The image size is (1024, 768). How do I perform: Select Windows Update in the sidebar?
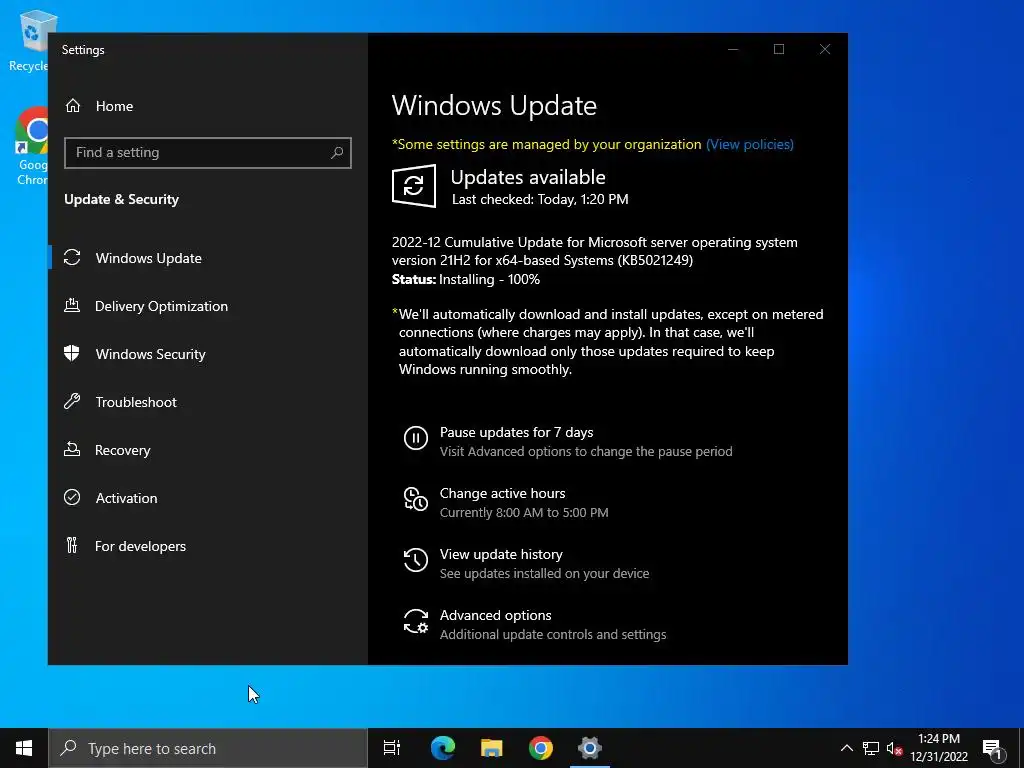[208, 258]
